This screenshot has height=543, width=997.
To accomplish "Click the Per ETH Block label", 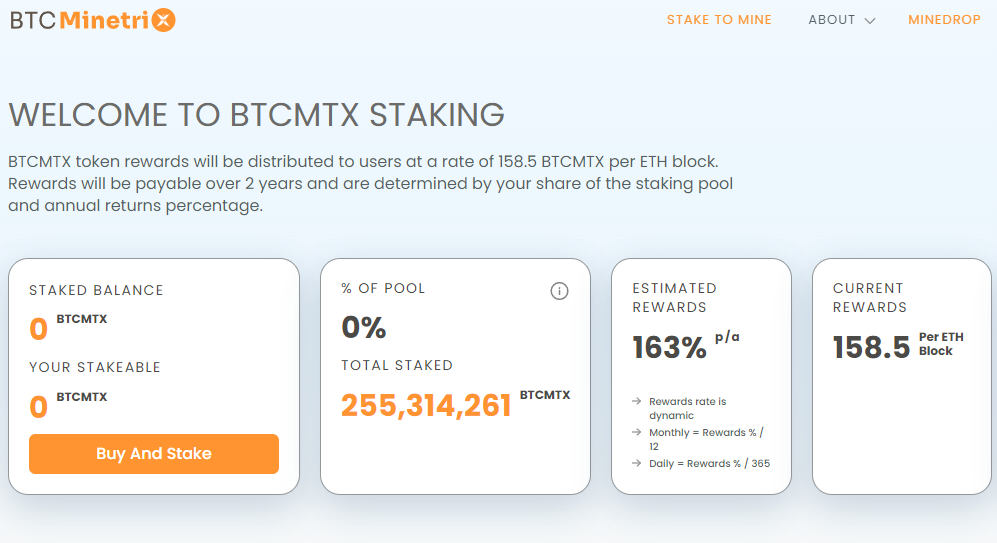I will point(941,344).
